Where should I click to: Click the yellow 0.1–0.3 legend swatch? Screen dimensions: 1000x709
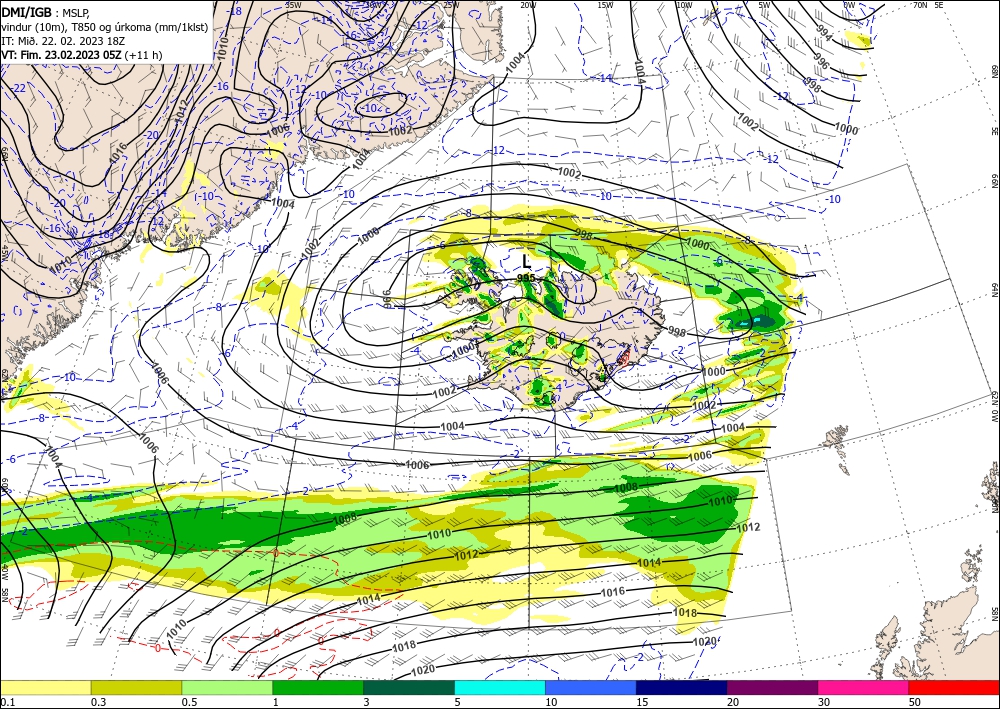pos(45,687)
